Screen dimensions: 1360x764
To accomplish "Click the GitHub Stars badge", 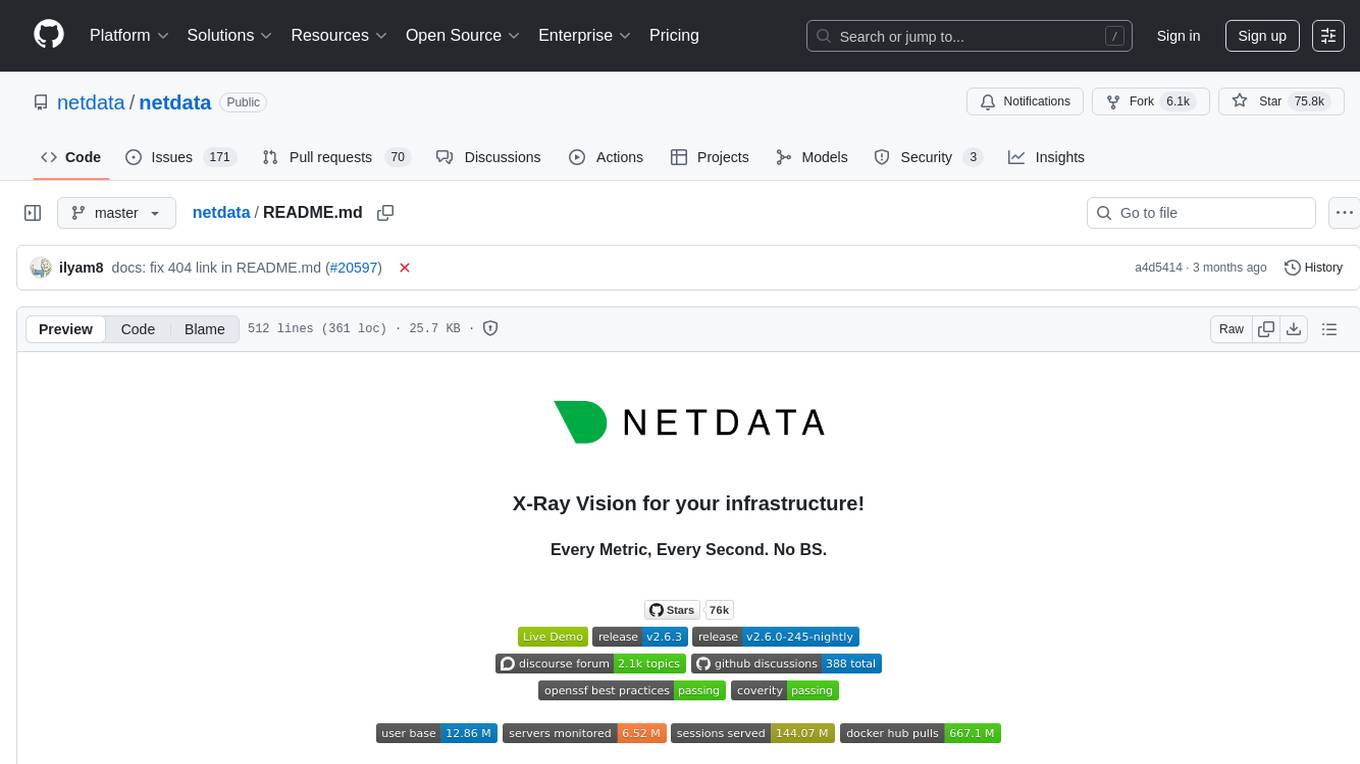I will [672, 610].
